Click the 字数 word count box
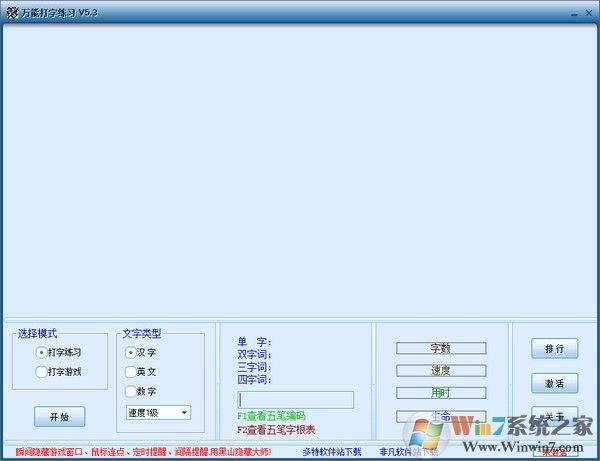The image size is (600, 461). [x=440, y=349]
